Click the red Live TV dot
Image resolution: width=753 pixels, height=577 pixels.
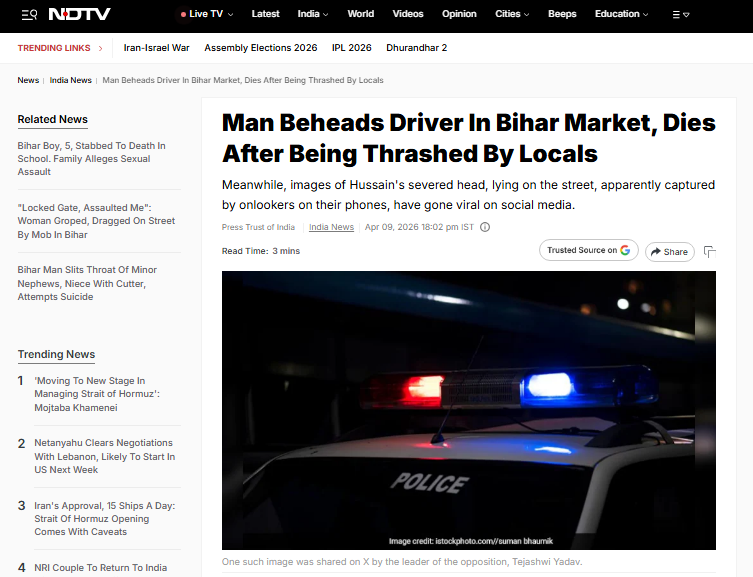pyautogui.click(x=183, y=14)
